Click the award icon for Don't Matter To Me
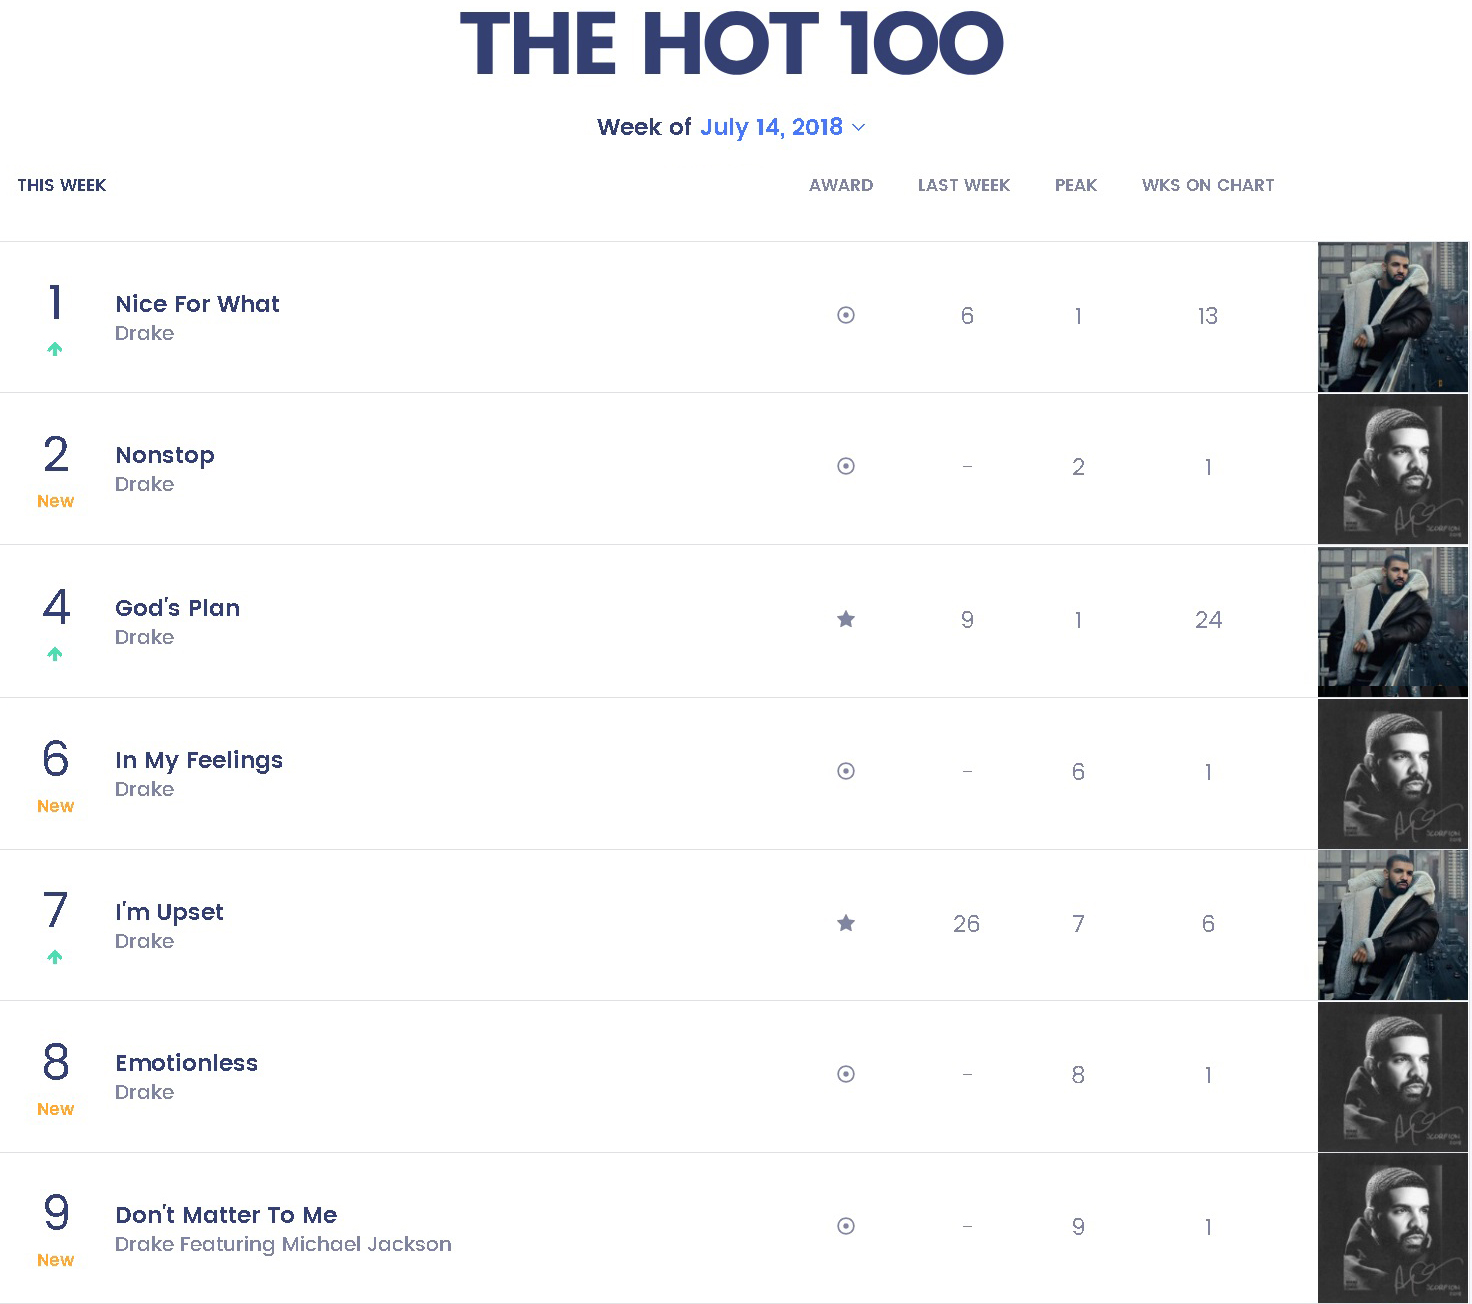 click(x=846, y=1226)
